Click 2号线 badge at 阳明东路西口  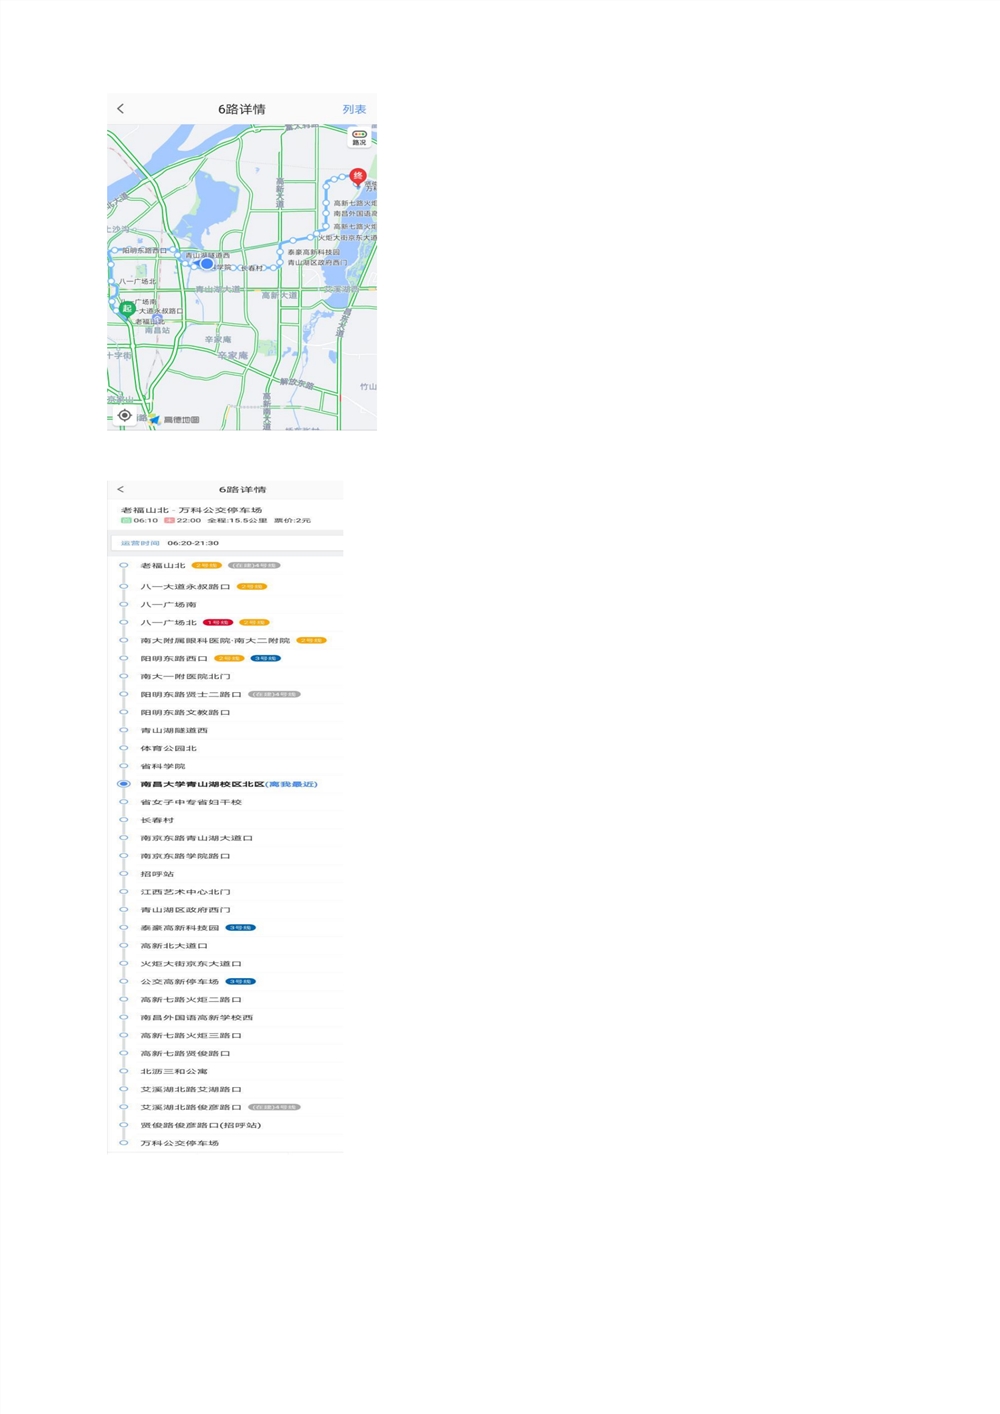coord(229,658)
